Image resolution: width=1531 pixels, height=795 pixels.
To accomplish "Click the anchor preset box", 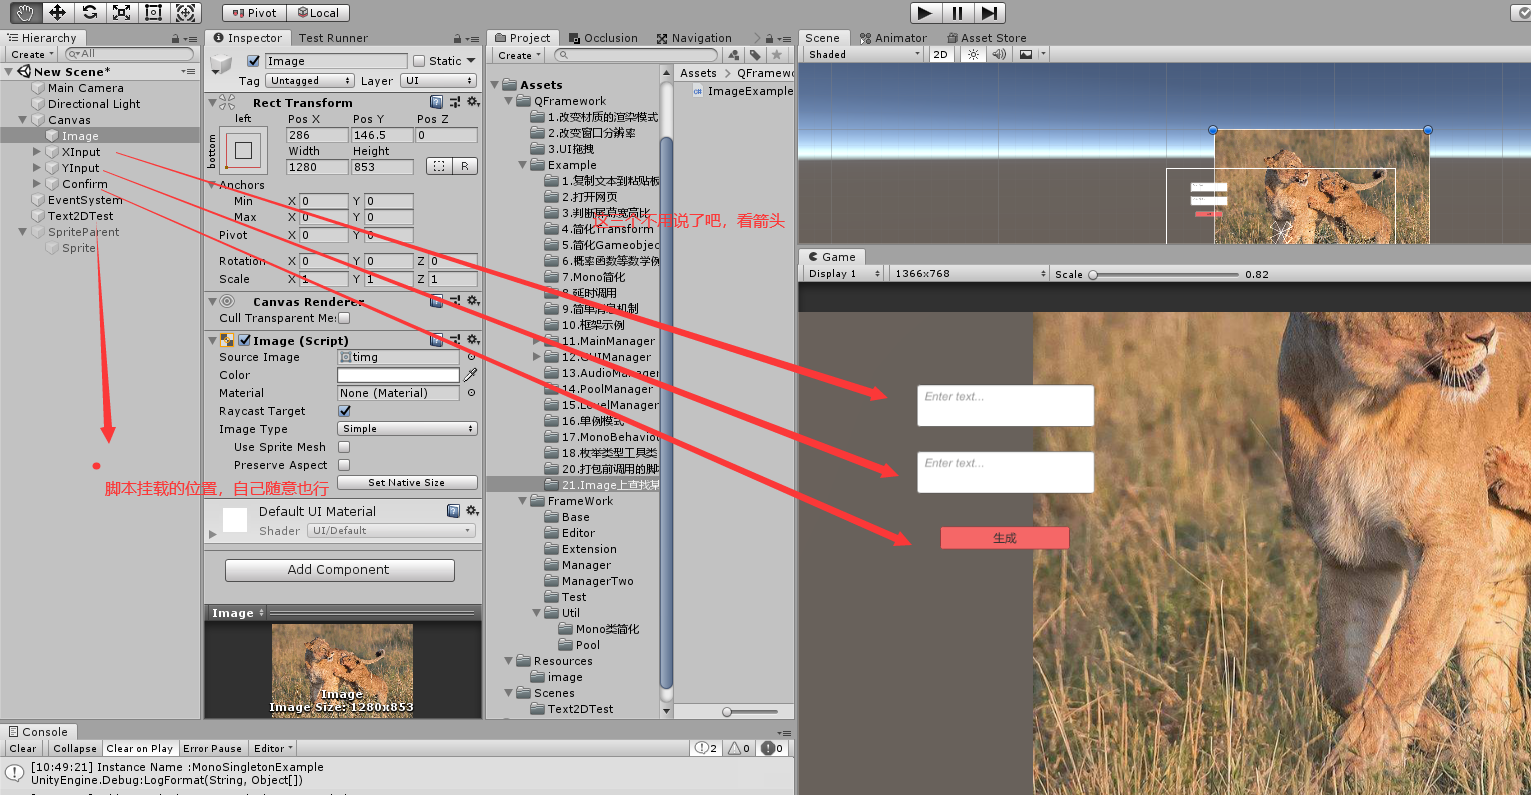I will (243, 151).
